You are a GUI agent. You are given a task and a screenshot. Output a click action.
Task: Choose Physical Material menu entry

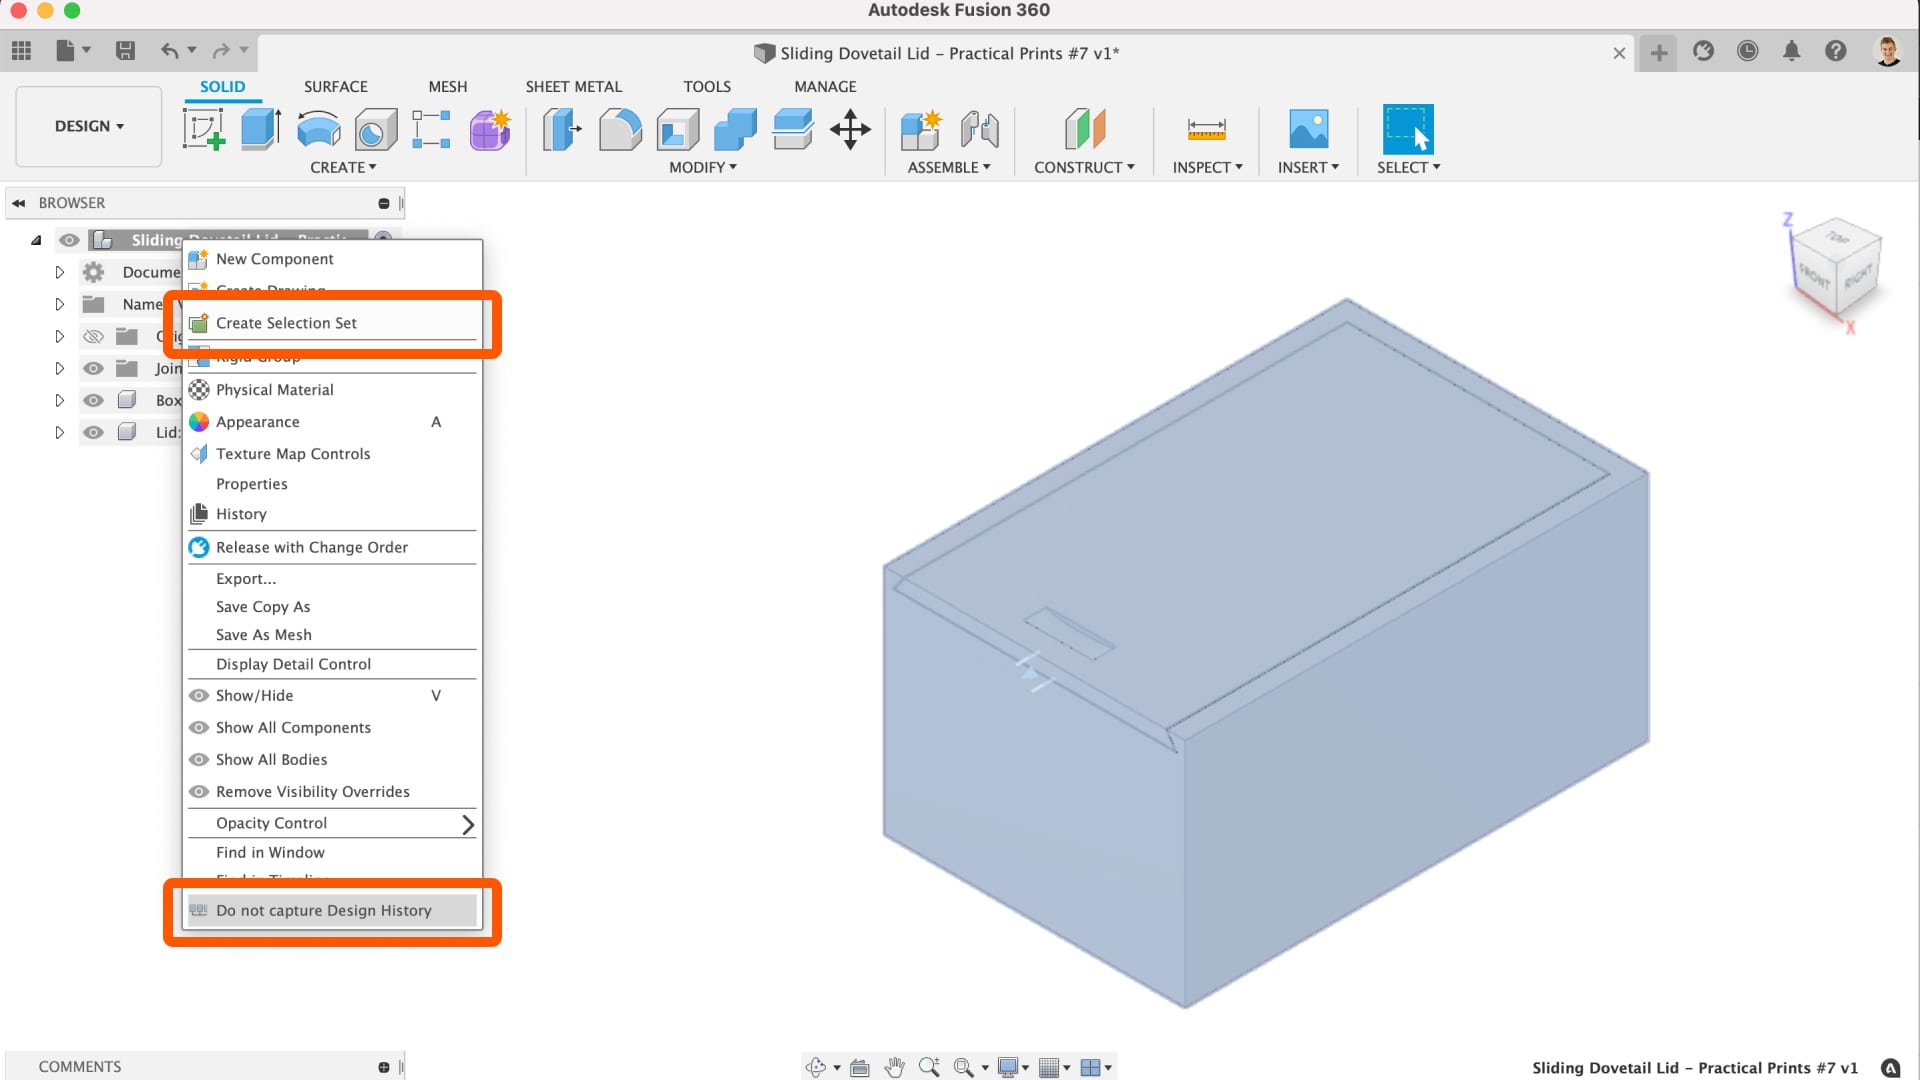pos(332,390)
